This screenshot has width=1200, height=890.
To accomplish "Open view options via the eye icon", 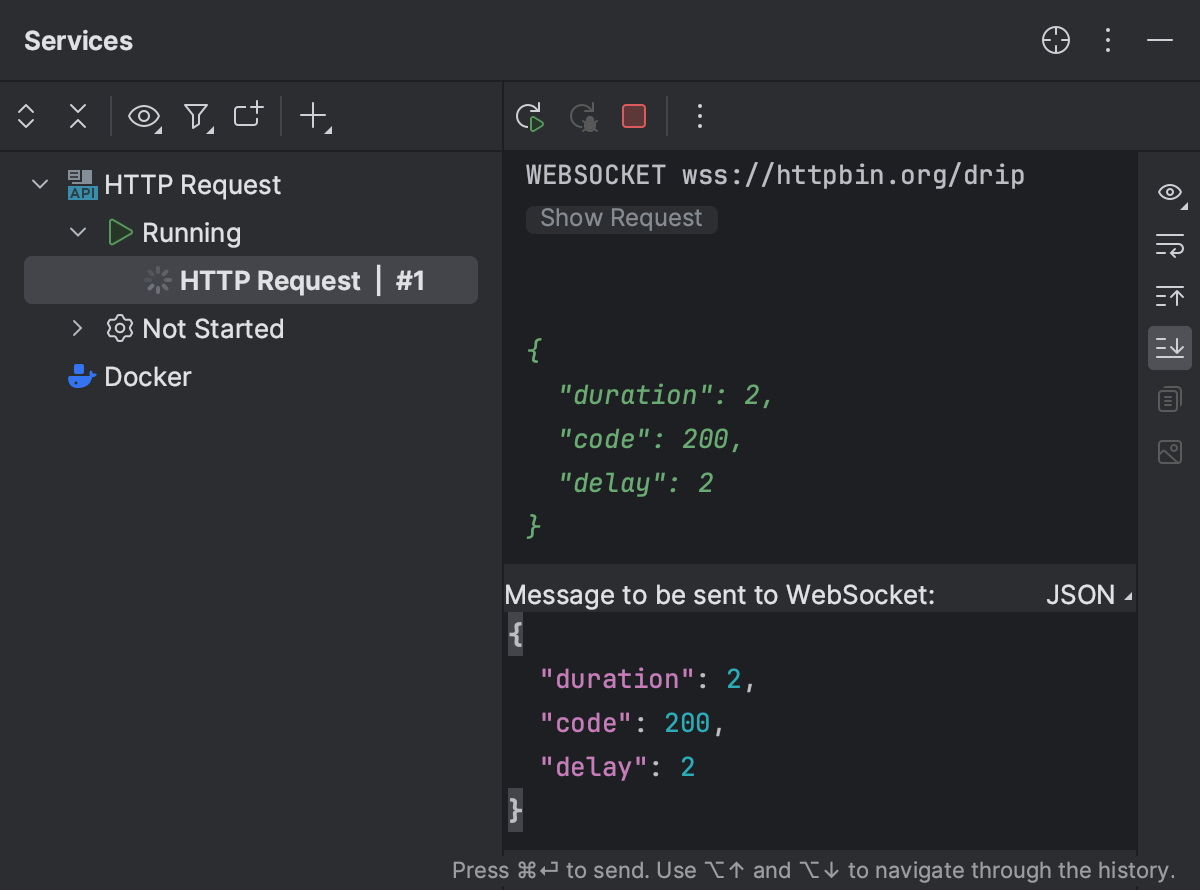I will tap(143, 116).
